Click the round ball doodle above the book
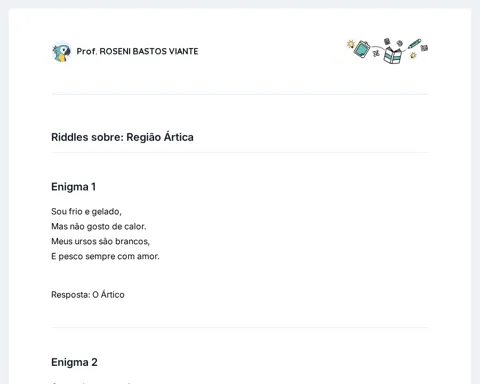The width and height of the screenshot is (480, 384). point(399,43)
